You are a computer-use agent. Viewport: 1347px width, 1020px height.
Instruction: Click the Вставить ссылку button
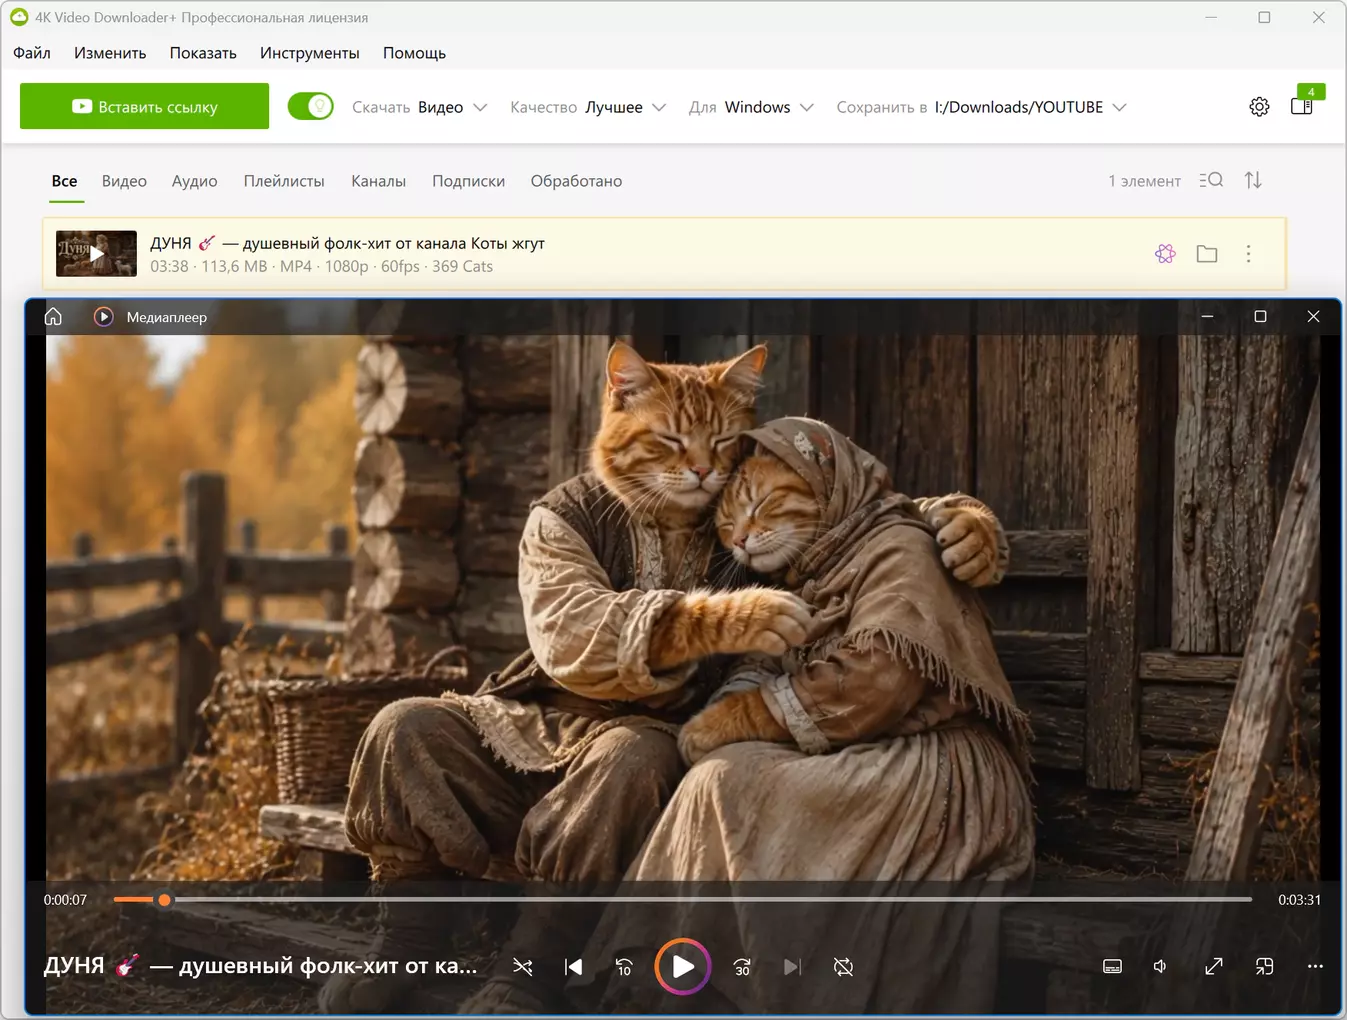(145, 106)
